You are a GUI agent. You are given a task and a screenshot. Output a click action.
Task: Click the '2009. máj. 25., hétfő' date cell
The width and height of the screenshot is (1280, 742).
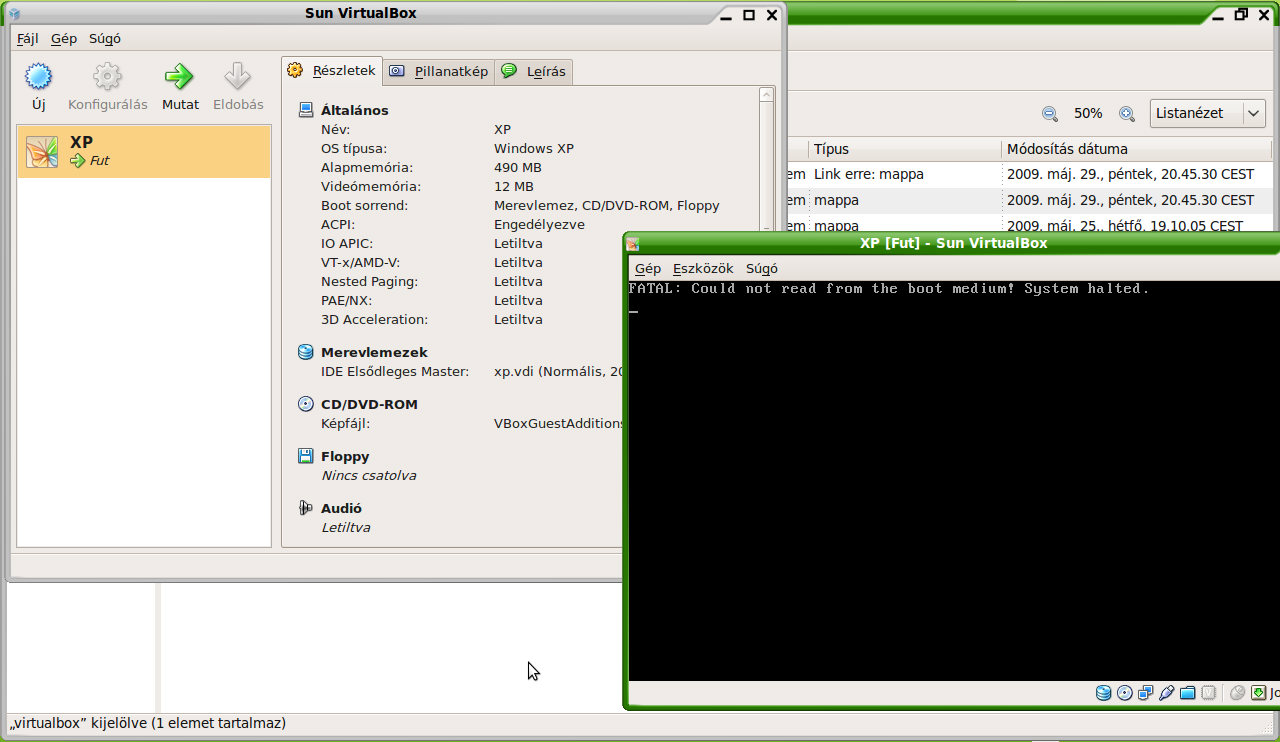point(1125,226)
